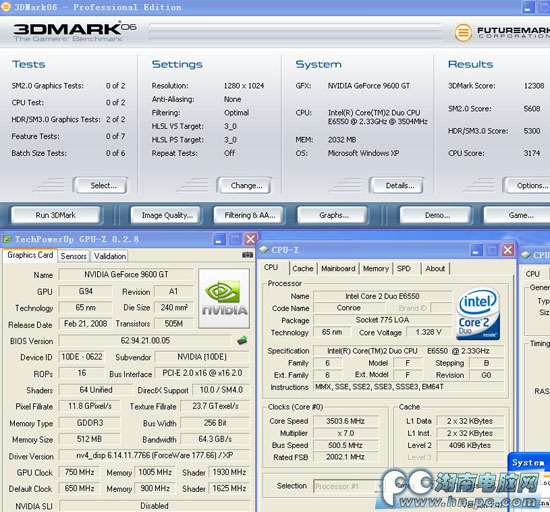
Task: Minimize the 3DMark06 window
Action: [528, 7]
